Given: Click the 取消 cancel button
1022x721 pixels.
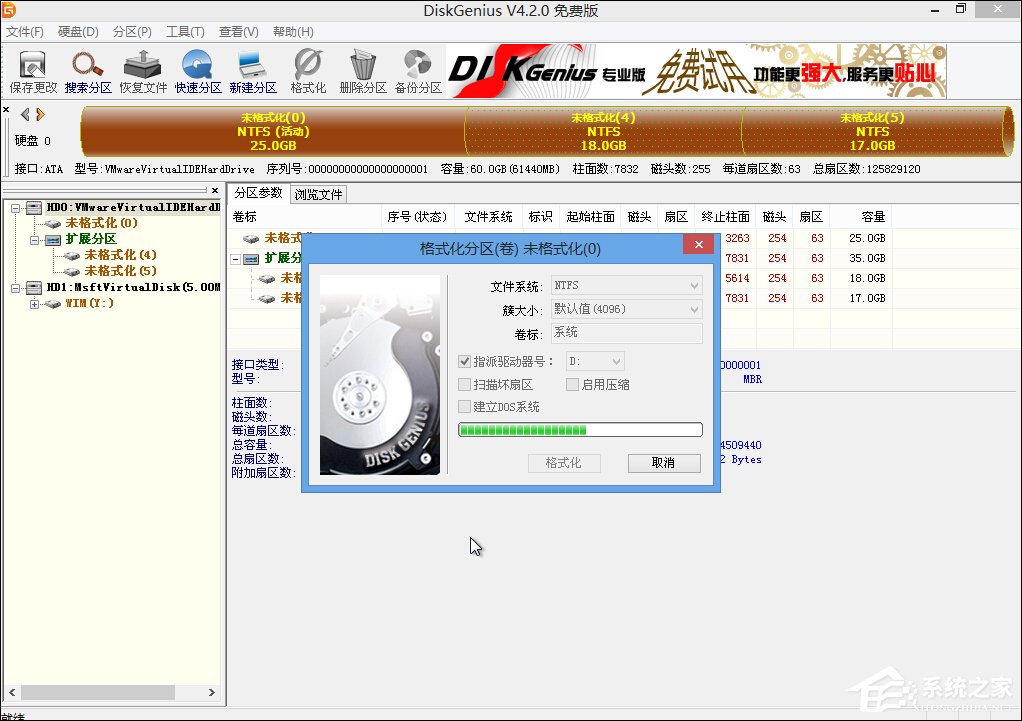Looking at the screenshot, I should pos(664,463).
